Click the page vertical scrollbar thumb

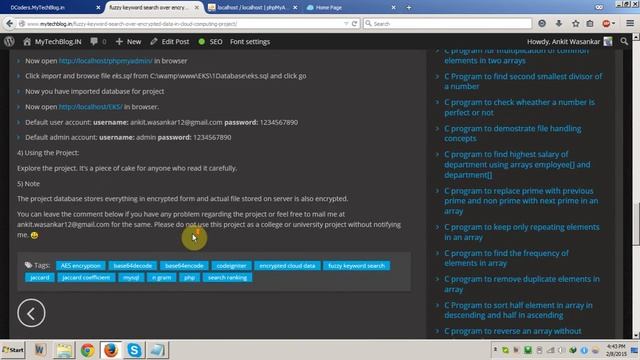click(636, 223)
